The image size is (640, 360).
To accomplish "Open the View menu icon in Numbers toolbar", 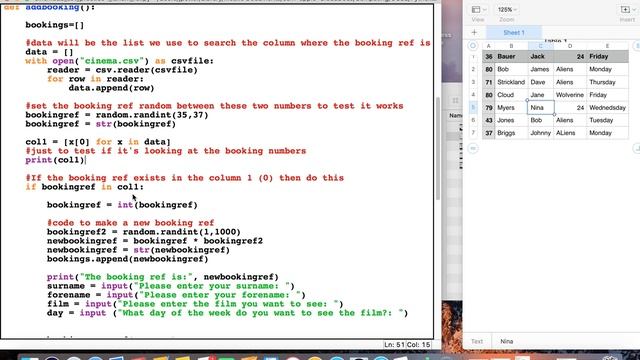I will coord(478,9).
